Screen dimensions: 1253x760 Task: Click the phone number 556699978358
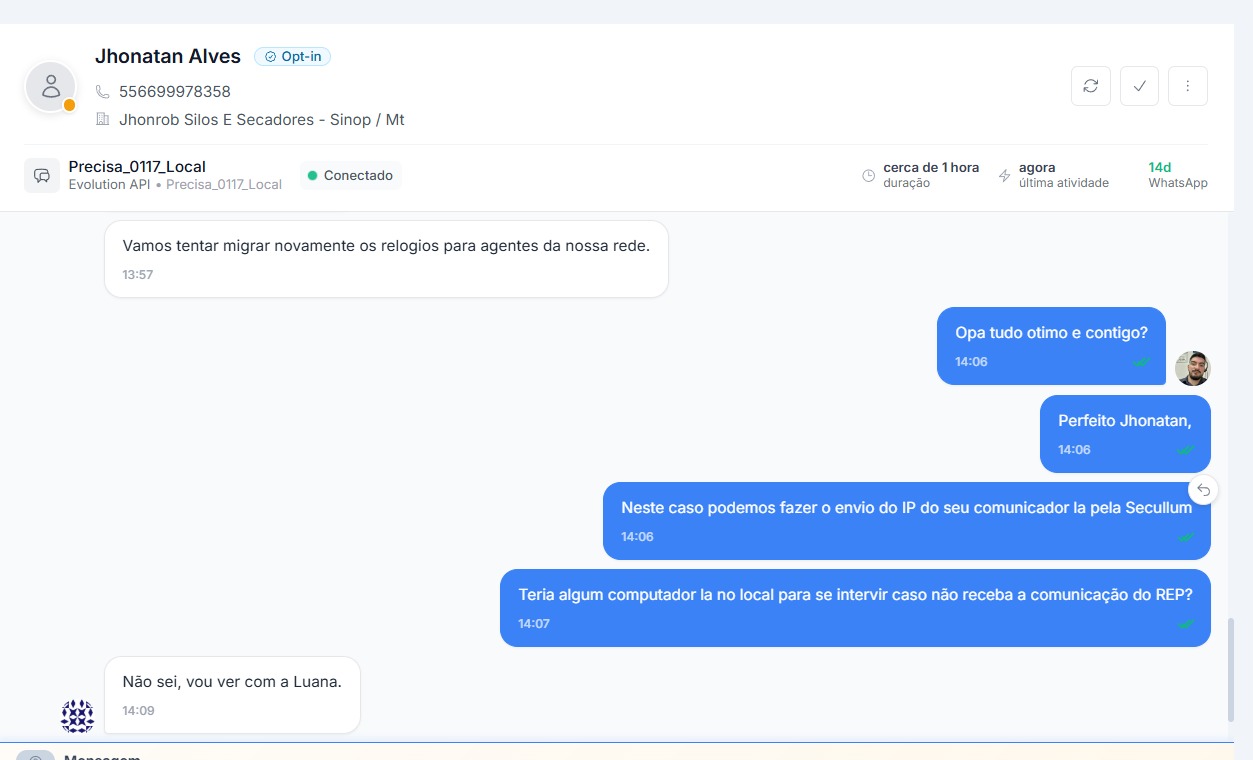point(175,92)
